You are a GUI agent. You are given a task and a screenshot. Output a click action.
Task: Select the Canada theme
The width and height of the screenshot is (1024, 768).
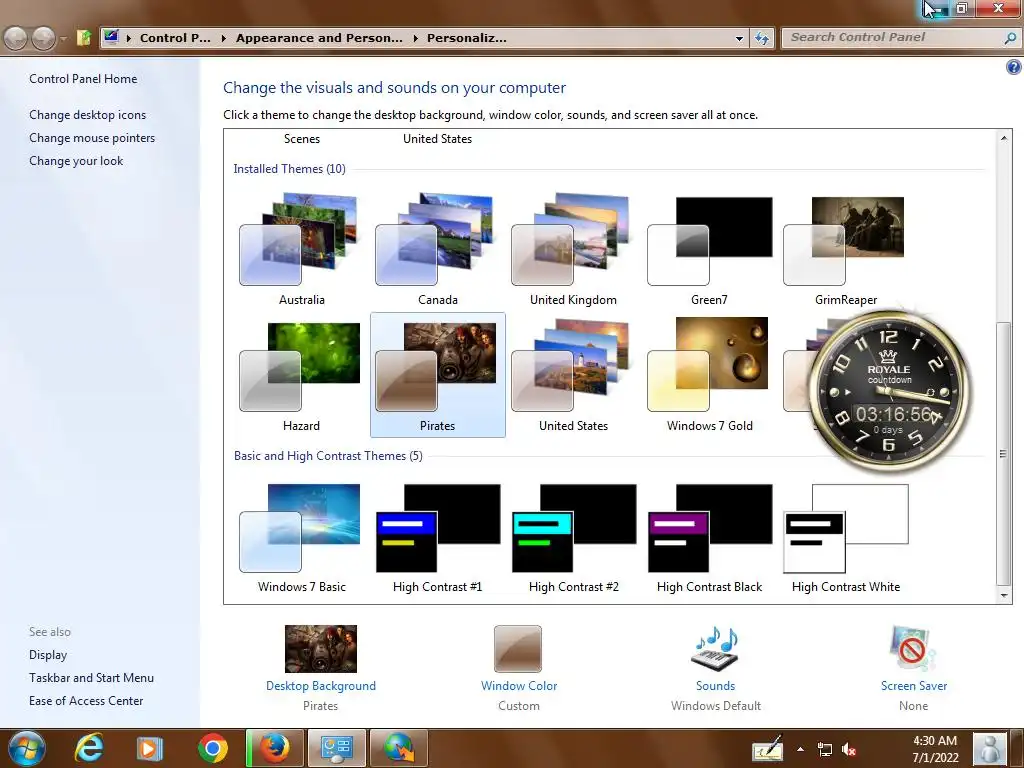click(437, 249)
